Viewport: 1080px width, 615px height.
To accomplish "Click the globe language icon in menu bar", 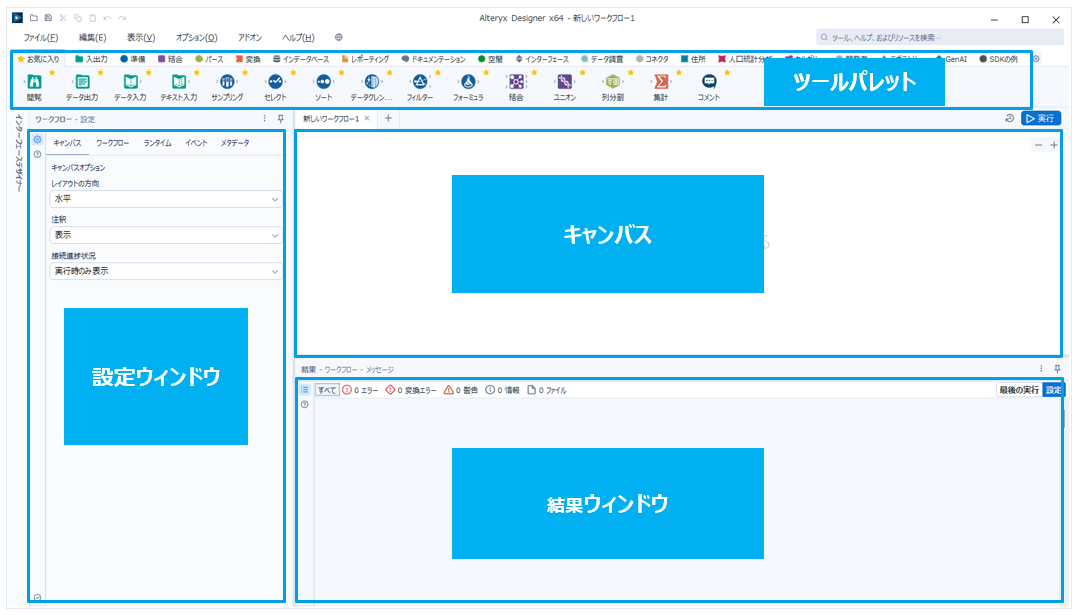I will (339, 37).
